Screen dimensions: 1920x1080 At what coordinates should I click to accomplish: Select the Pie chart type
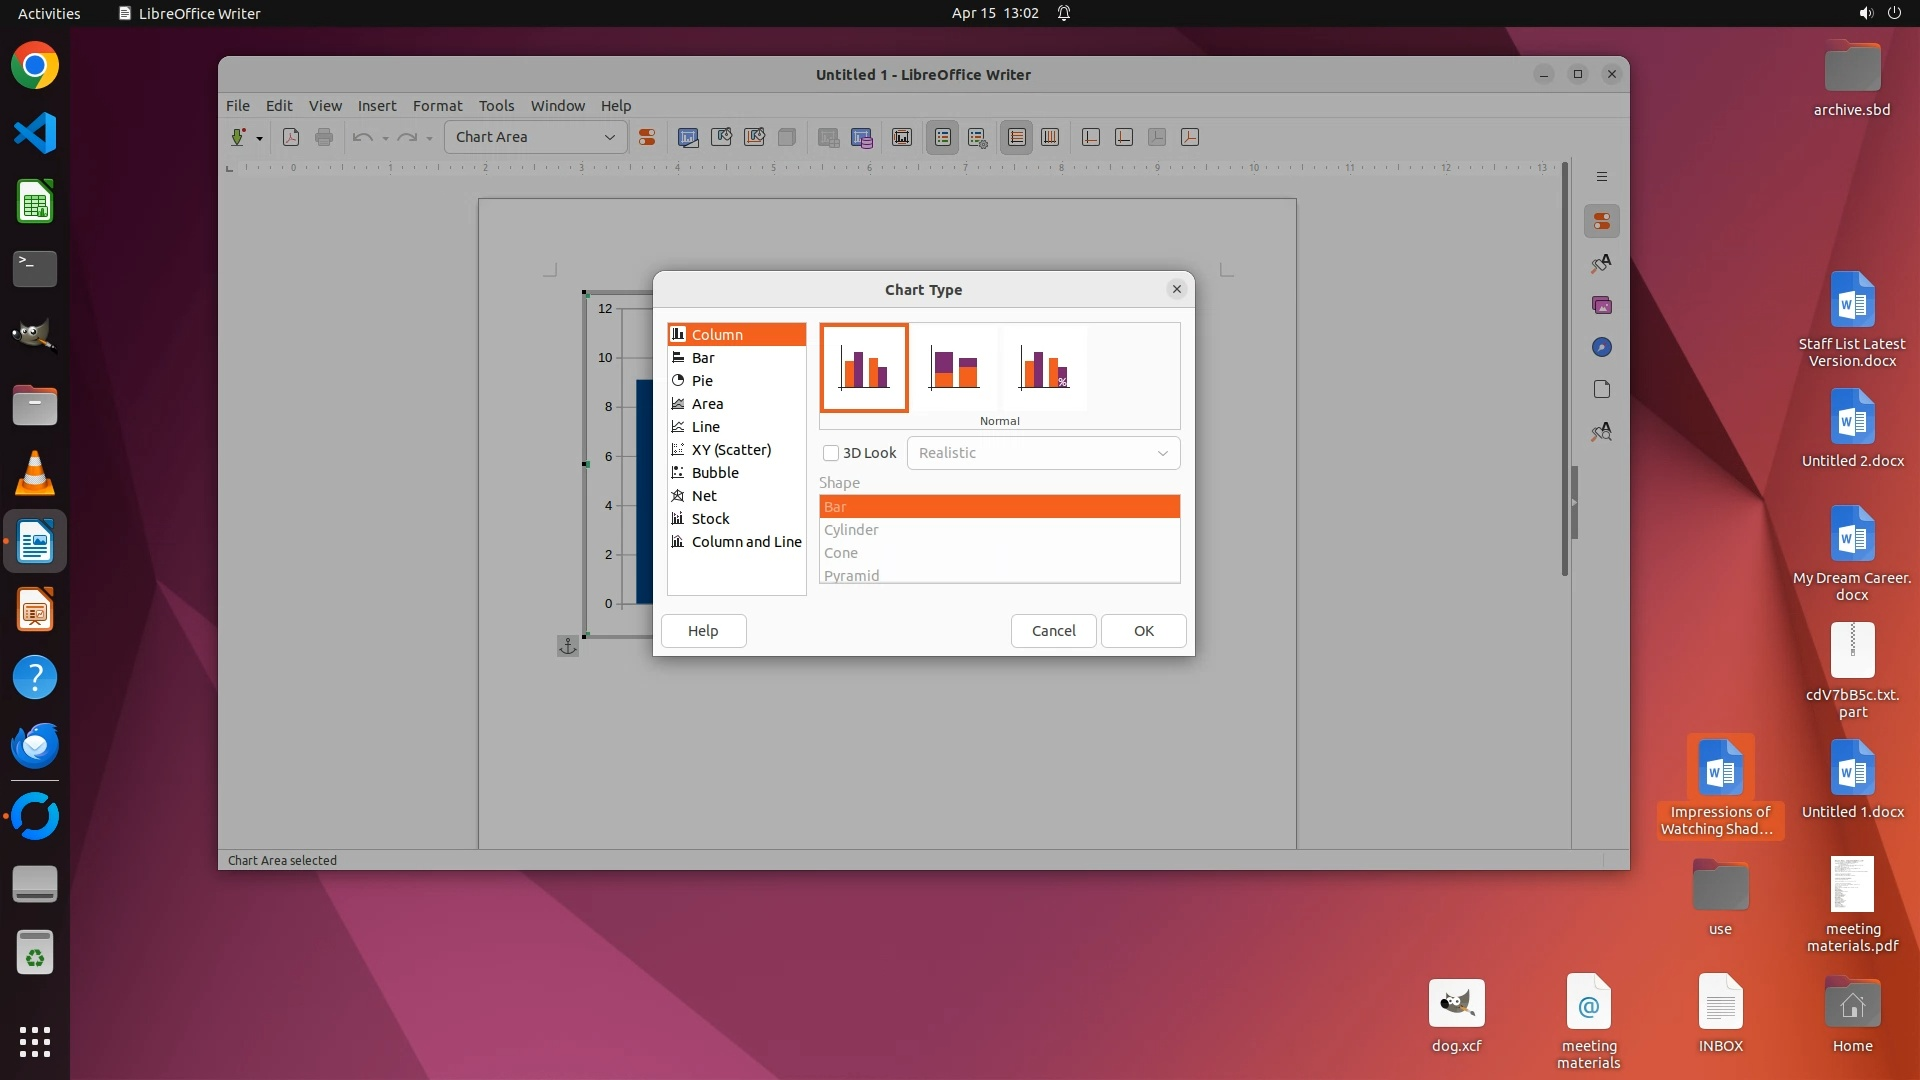click(x=702, y=381)
